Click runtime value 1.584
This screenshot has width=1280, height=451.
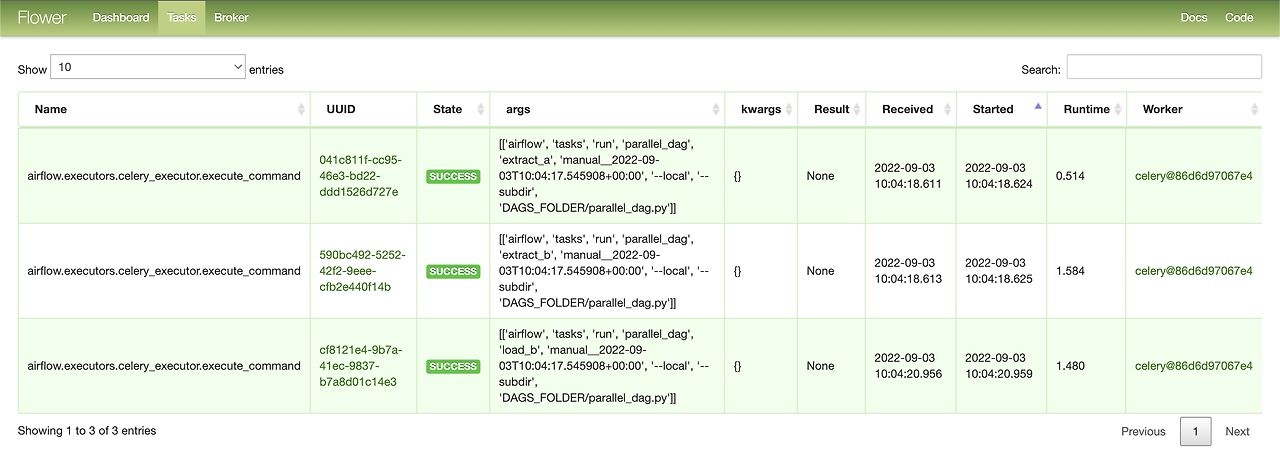1070,271
